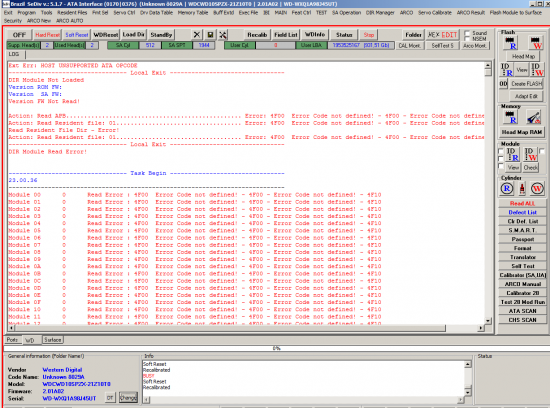Click the log scrollbar up arrow
The image size is (550, 408).
point(488,66)
